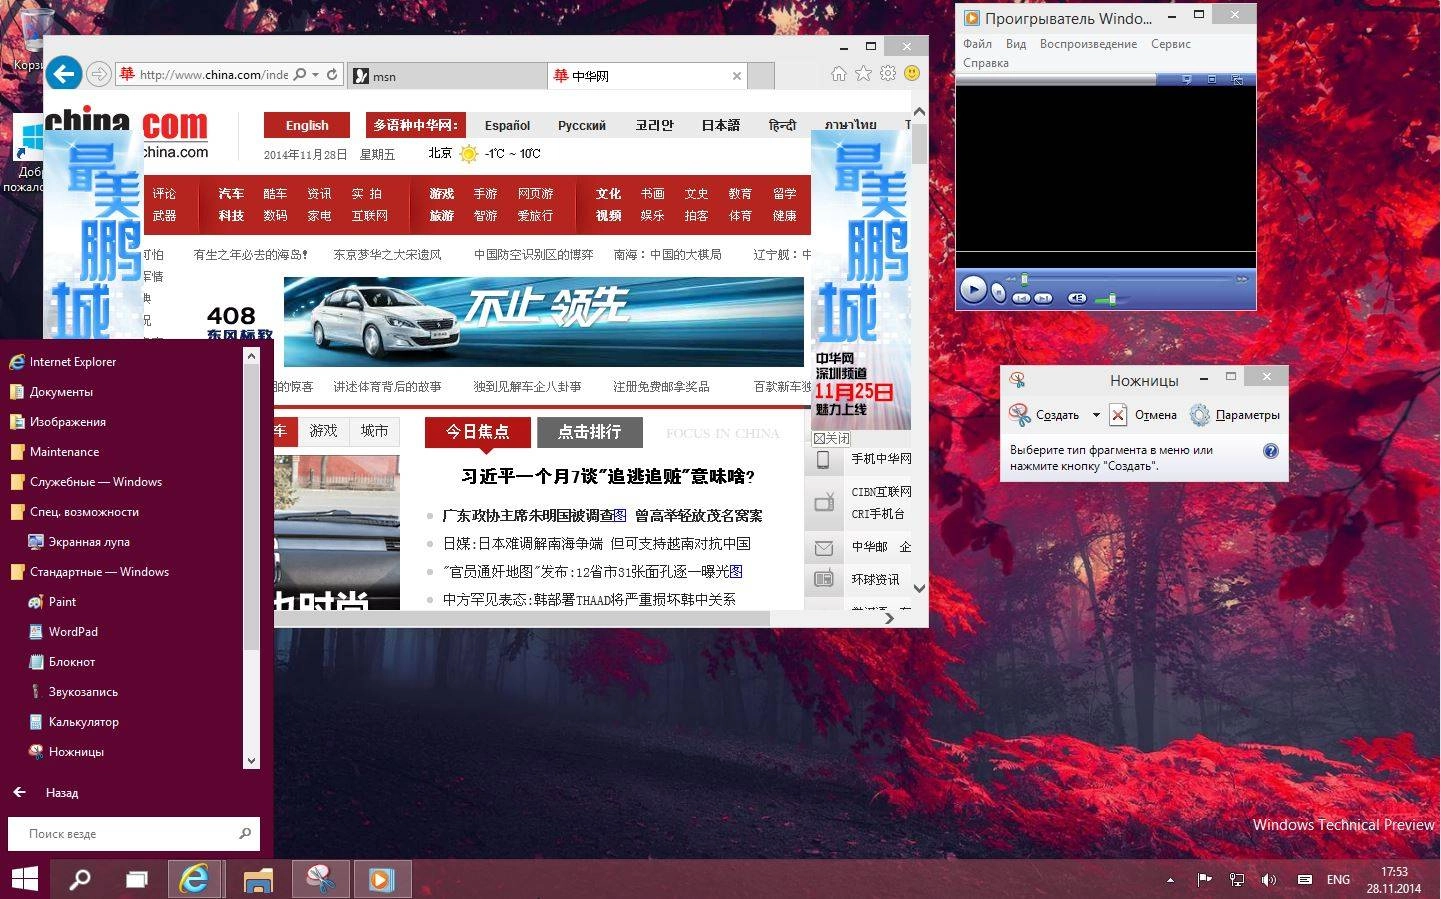
Task: Open the 今日焦点 tab
Action: coord(477,432)
